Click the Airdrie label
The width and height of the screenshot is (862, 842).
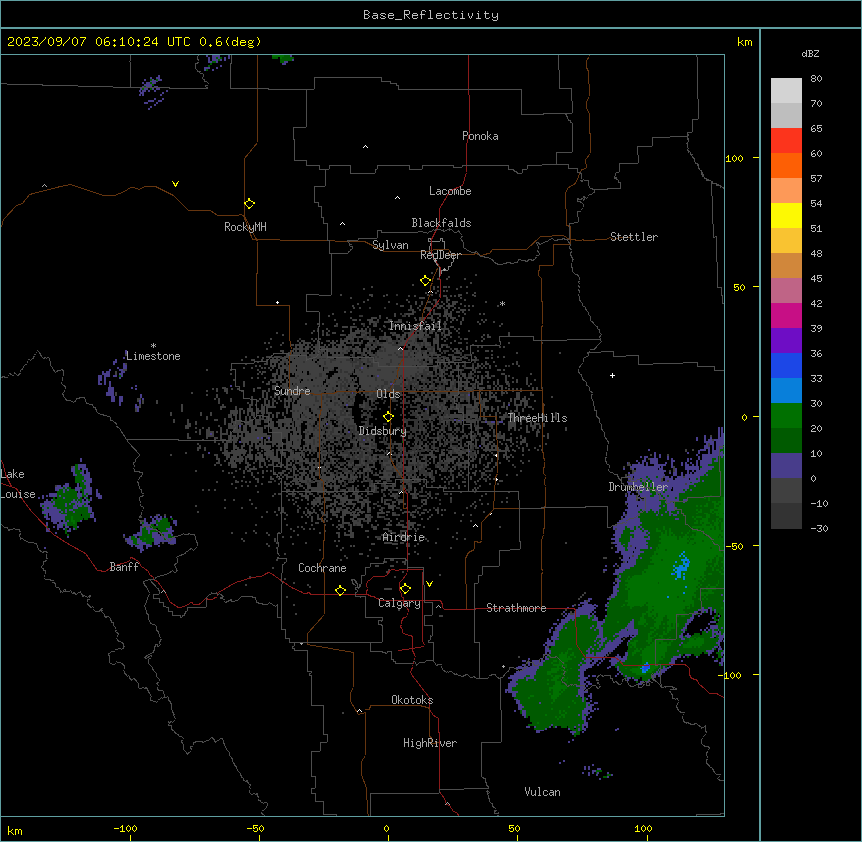point(404,537)
